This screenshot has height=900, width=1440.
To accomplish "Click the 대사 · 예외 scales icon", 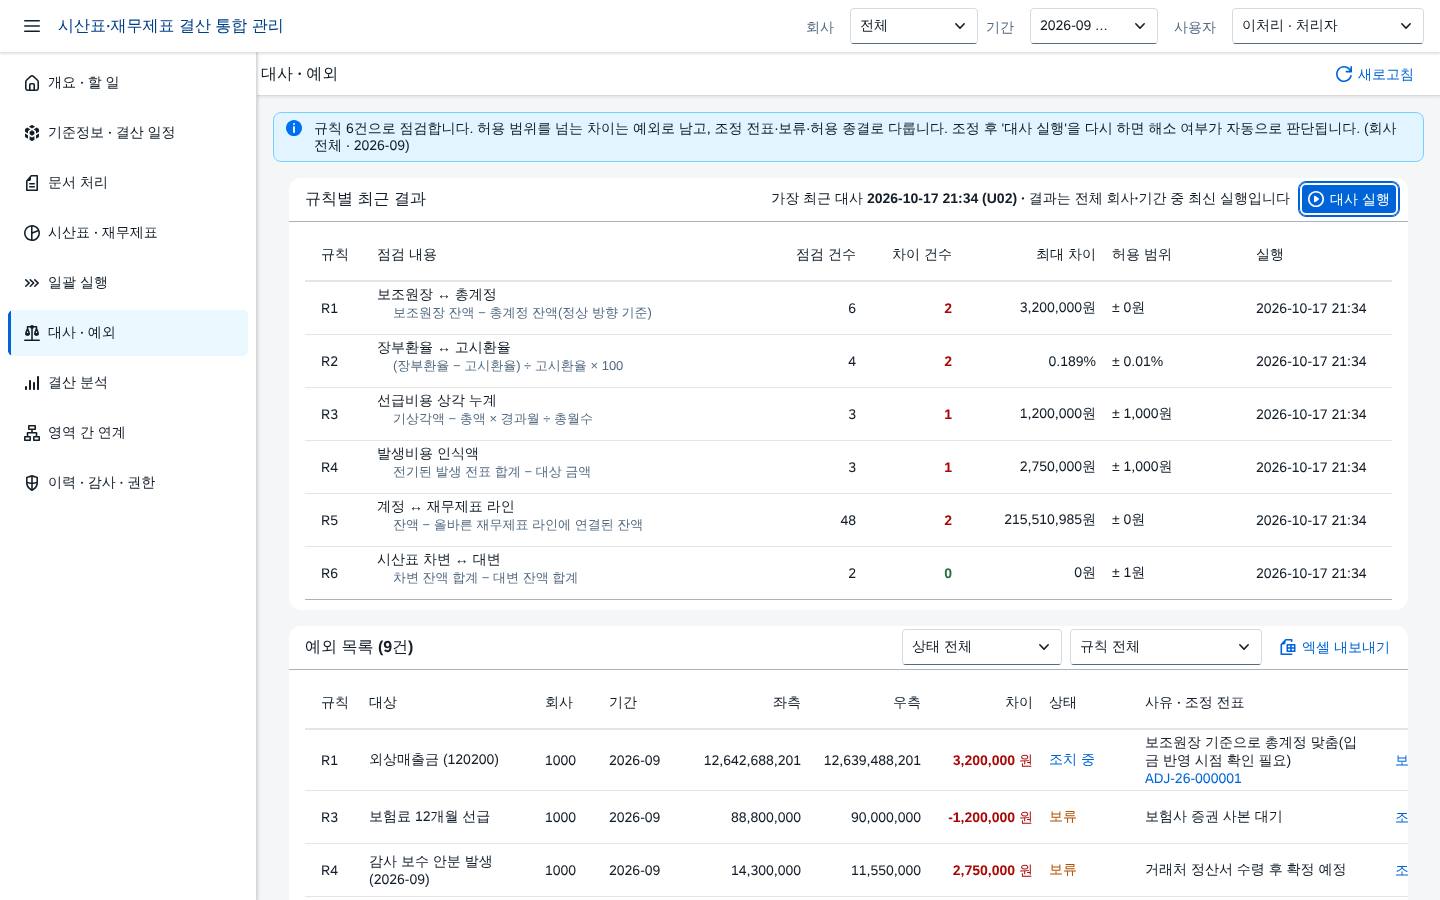I will point(32,333).
